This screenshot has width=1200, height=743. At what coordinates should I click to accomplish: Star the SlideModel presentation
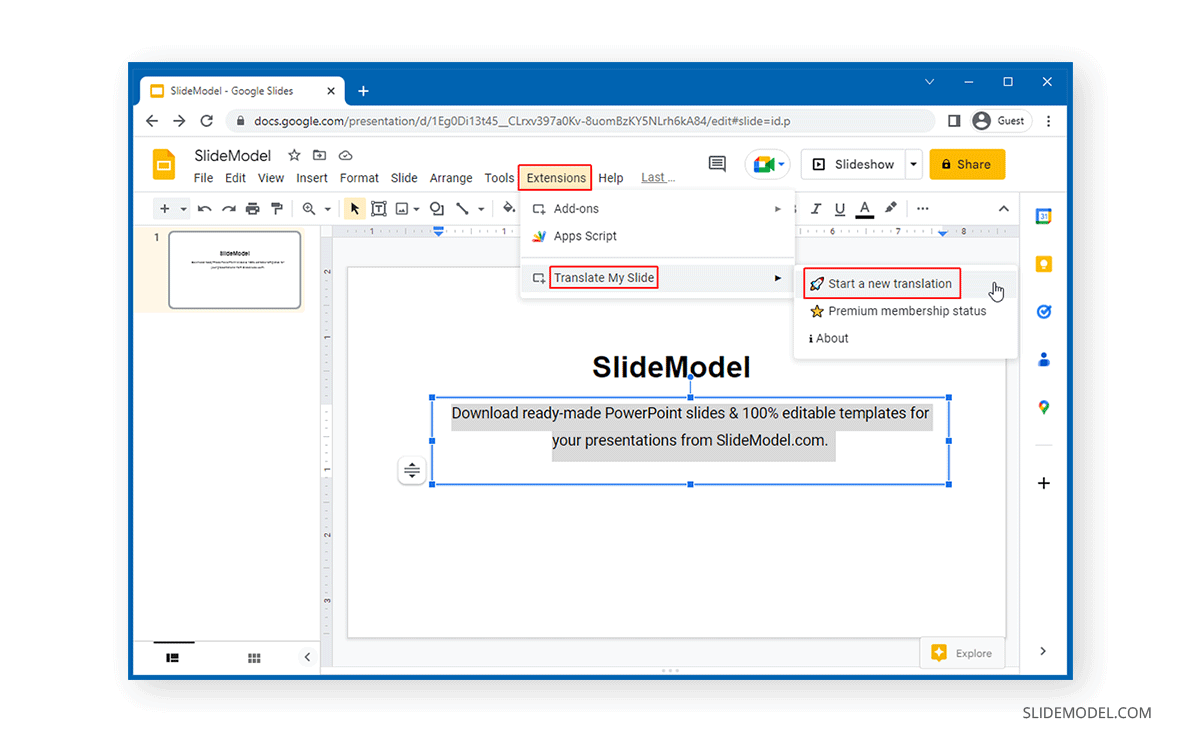click(x=294, y=155)
